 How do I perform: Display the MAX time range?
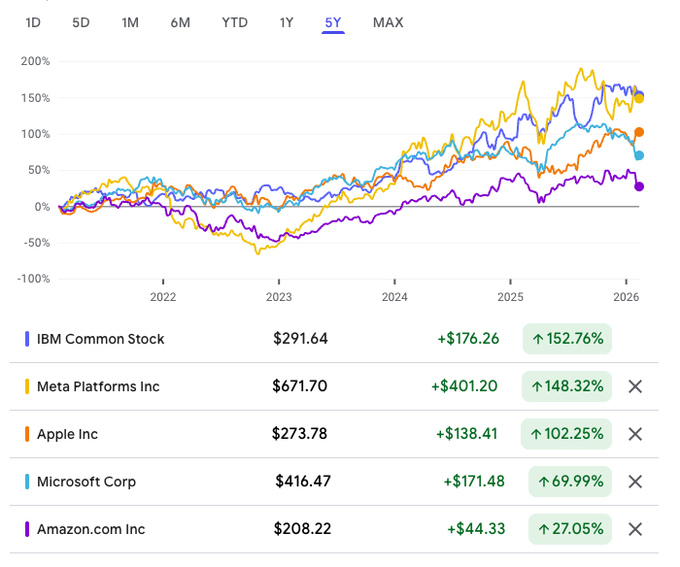(388, 22)
